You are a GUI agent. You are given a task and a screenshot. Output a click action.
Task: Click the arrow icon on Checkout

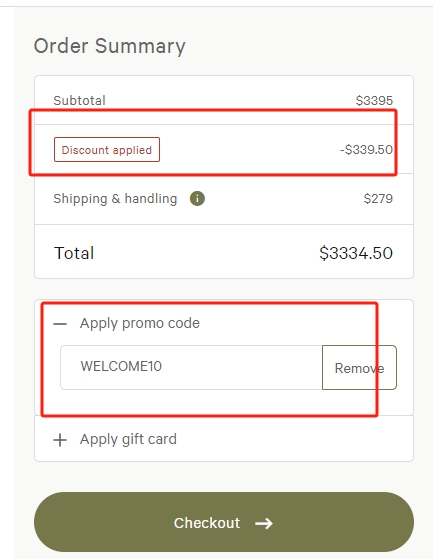coord(264,523)
